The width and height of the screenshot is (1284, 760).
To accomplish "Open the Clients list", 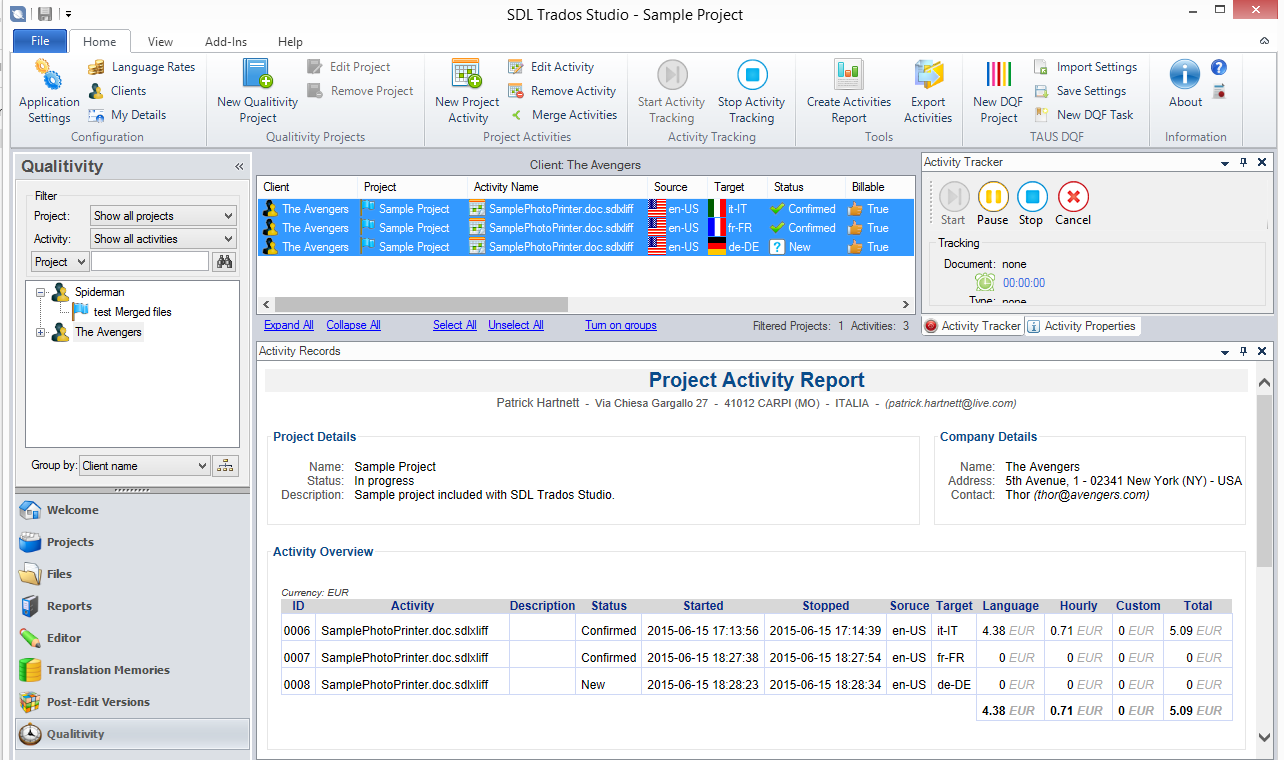I will click(x=117, y=91).
